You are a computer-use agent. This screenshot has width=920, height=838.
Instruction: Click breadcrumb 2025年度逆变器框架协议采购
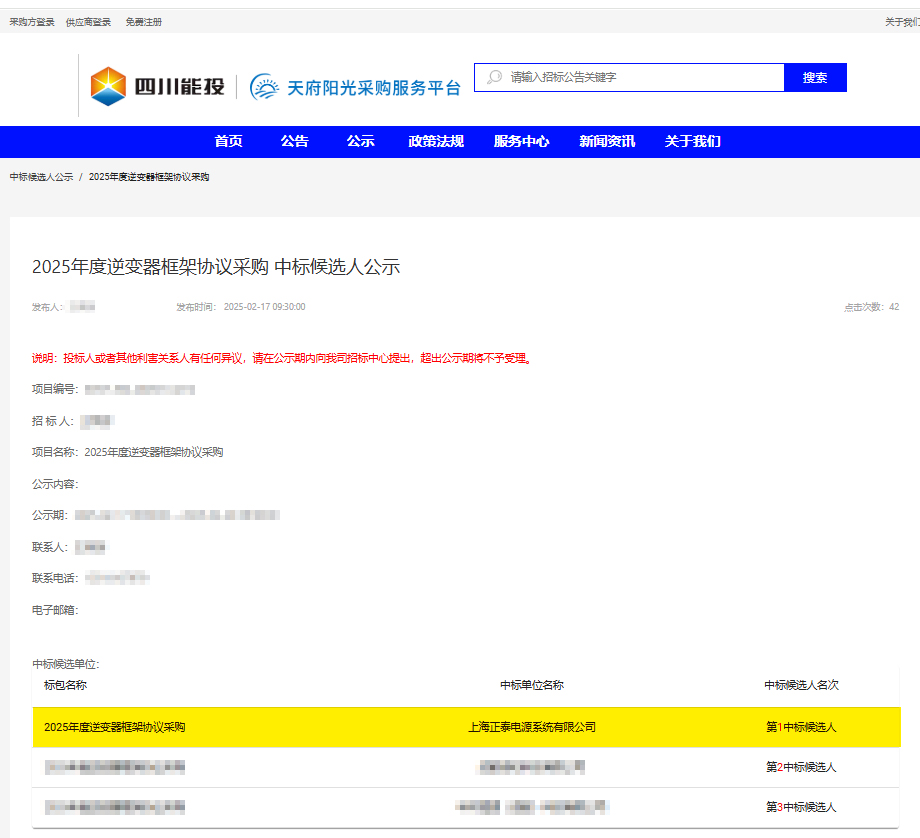pos(149,177)
